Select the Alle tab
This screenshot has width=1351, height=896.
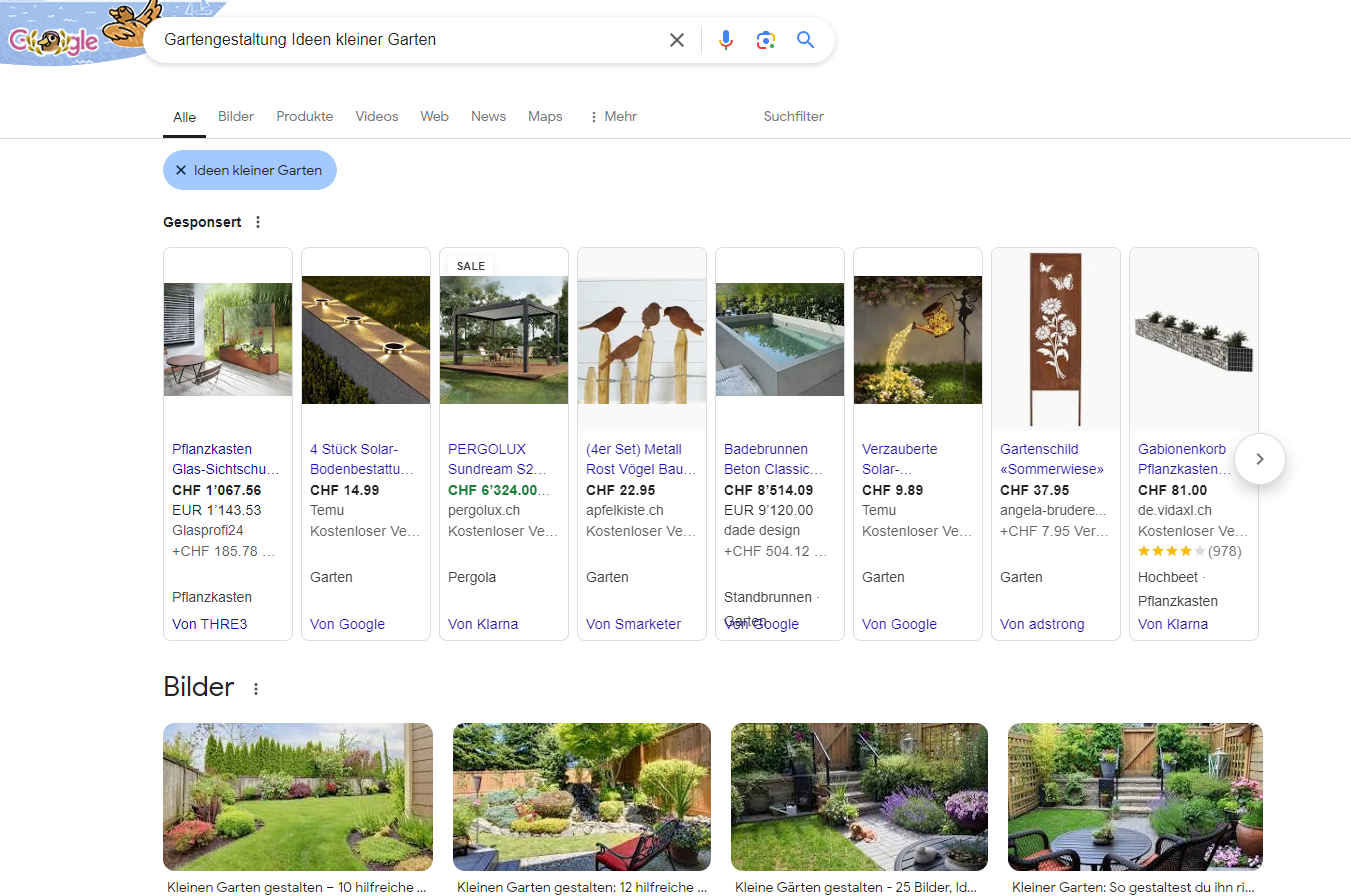[x=184, y=117]
